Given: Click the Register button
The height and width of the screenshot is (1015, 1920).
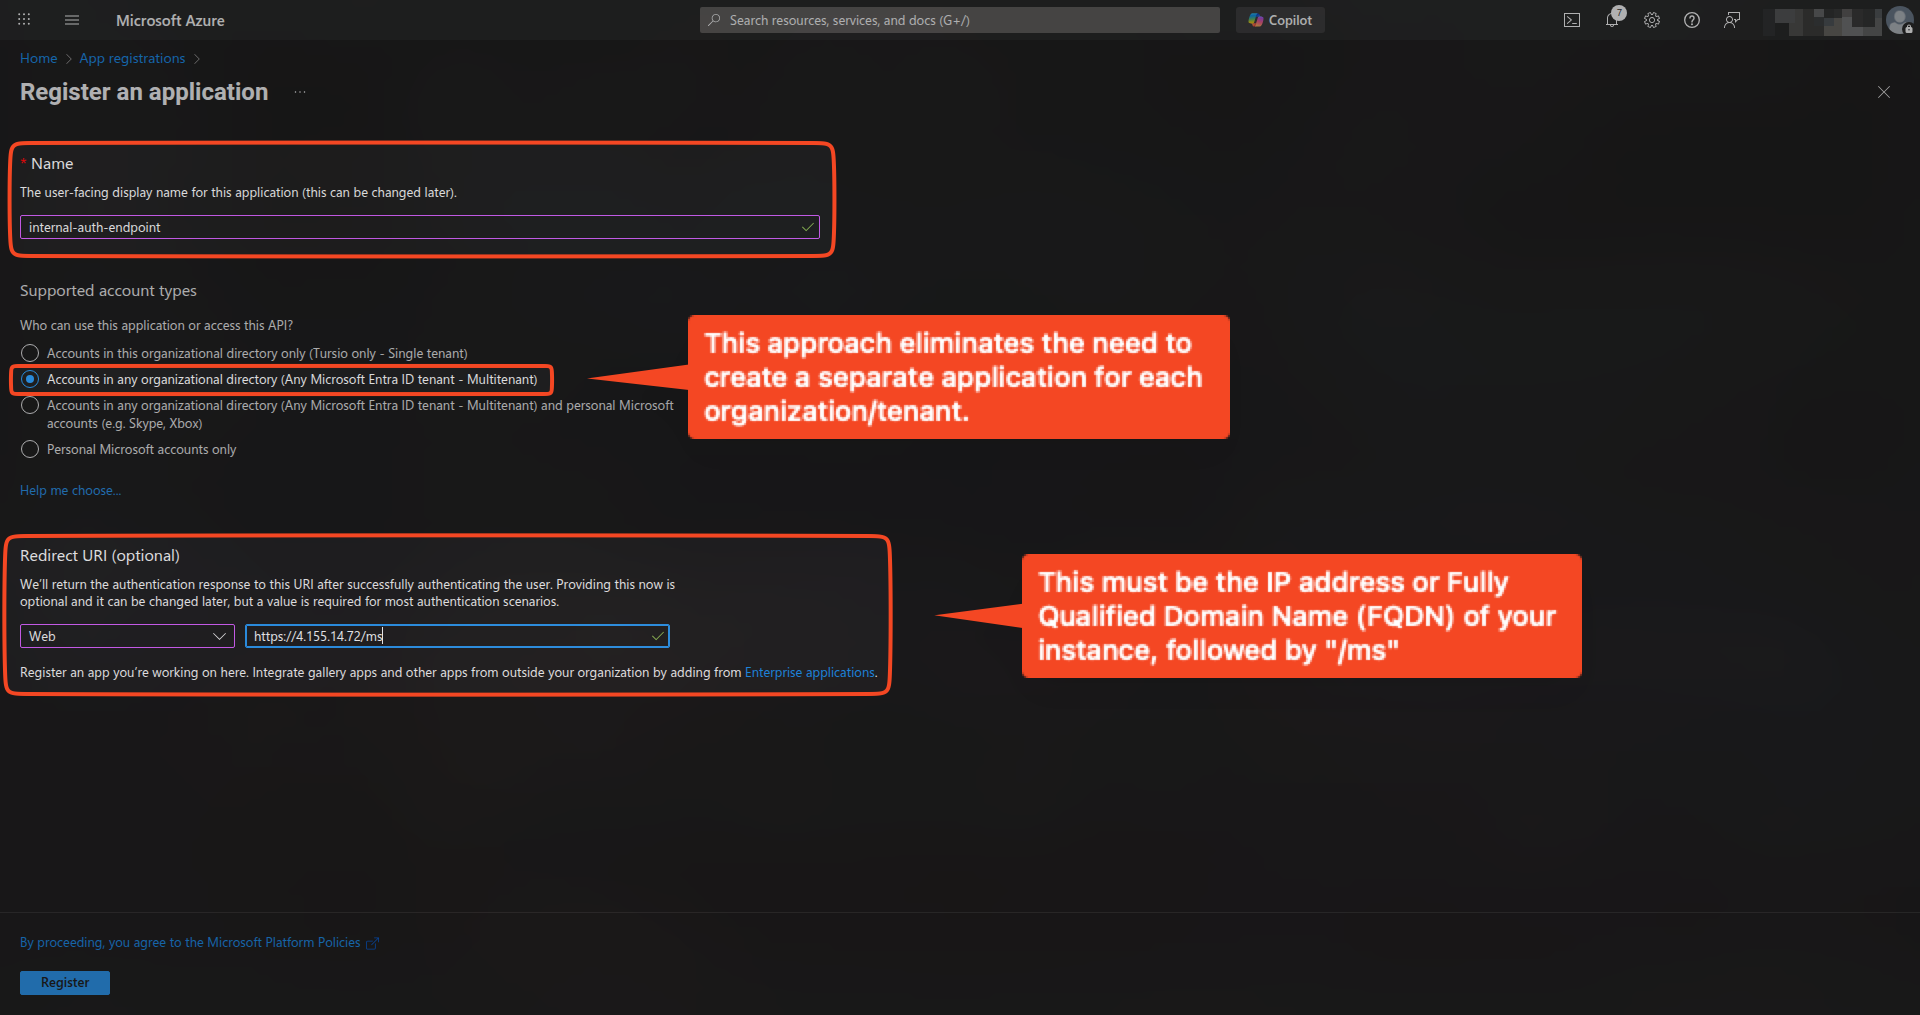Looking at the screenshot, I should [x=64, y=982].
